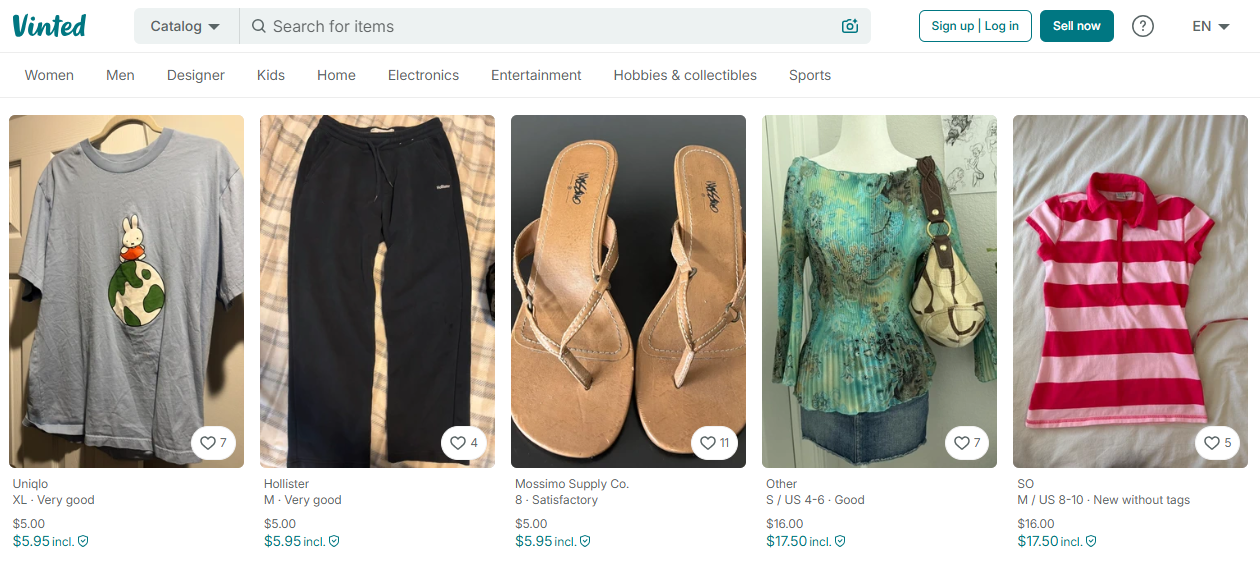Image resolution: width=1260 pixels, height=573 pixels.
Task: Click the search magnifier icon
Action: point(259,27)
